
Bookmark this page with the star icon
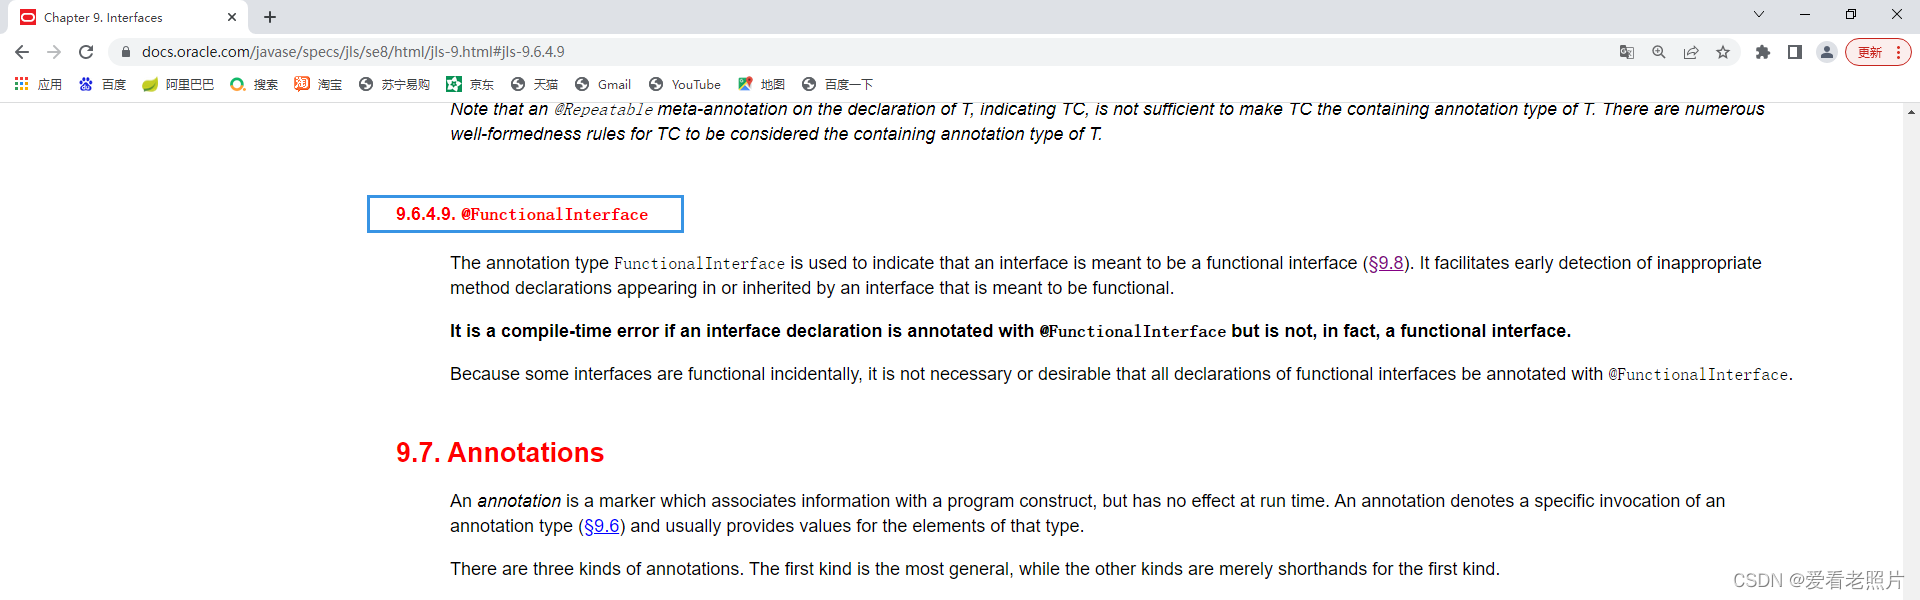1723,52
